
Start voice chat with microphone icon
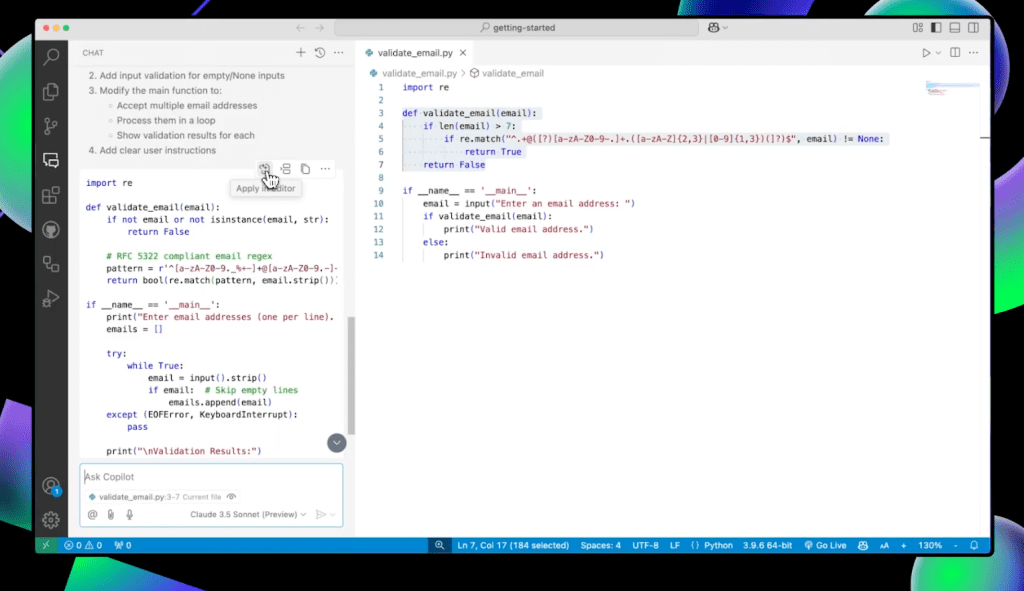(x=129, y=515)
